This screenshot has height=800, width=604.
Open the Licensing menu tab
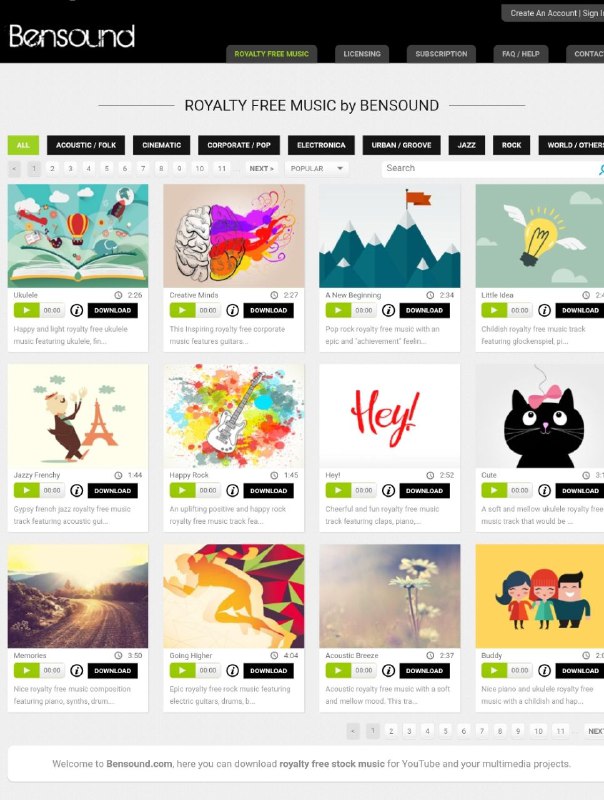tap(362, 54)
